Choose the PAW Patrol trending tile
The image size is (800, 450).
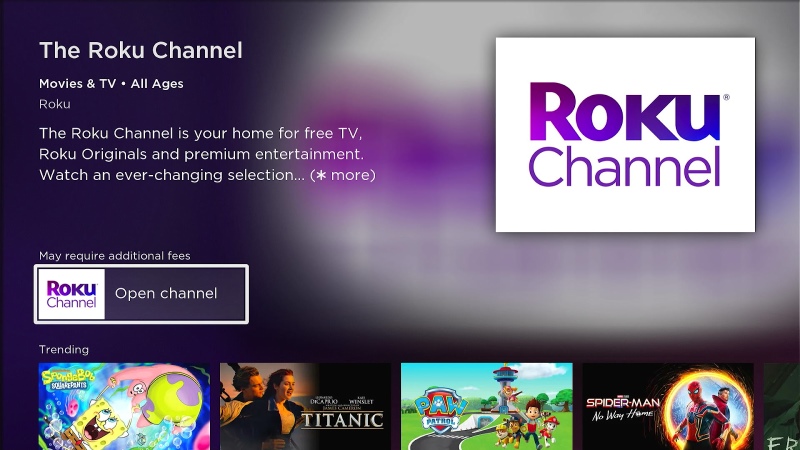(487, 407)
